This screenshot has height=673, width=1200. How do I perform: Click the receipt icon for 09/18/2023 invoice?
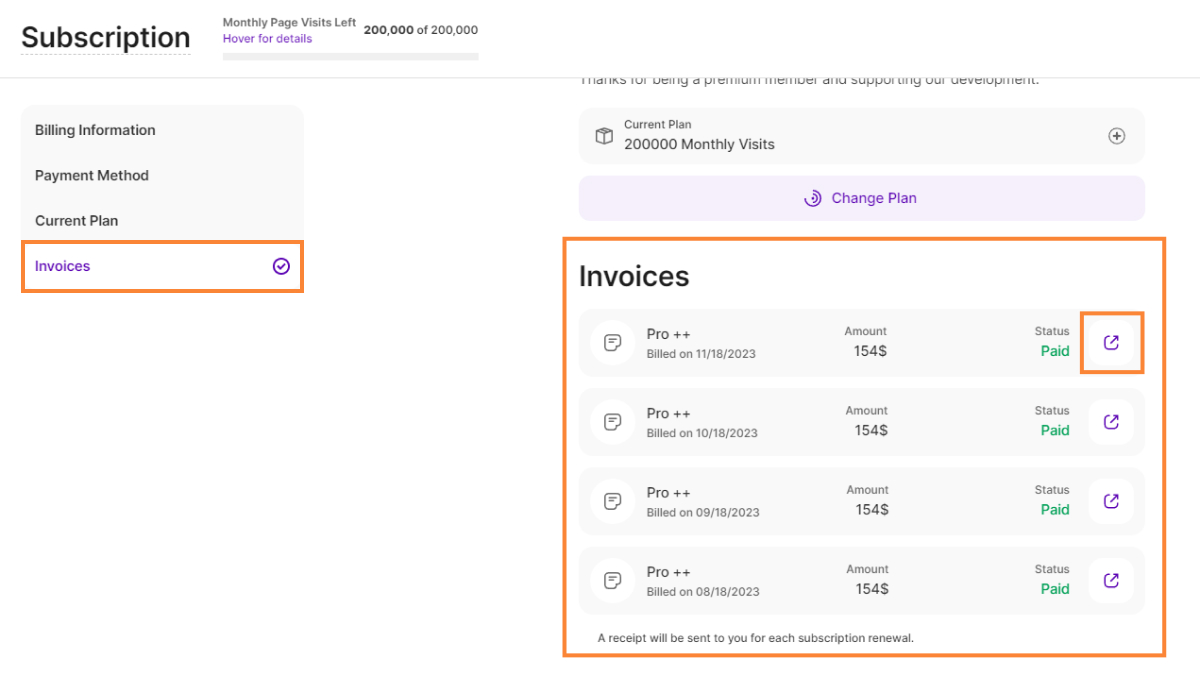pyautogui.click(x=613, y=501)
